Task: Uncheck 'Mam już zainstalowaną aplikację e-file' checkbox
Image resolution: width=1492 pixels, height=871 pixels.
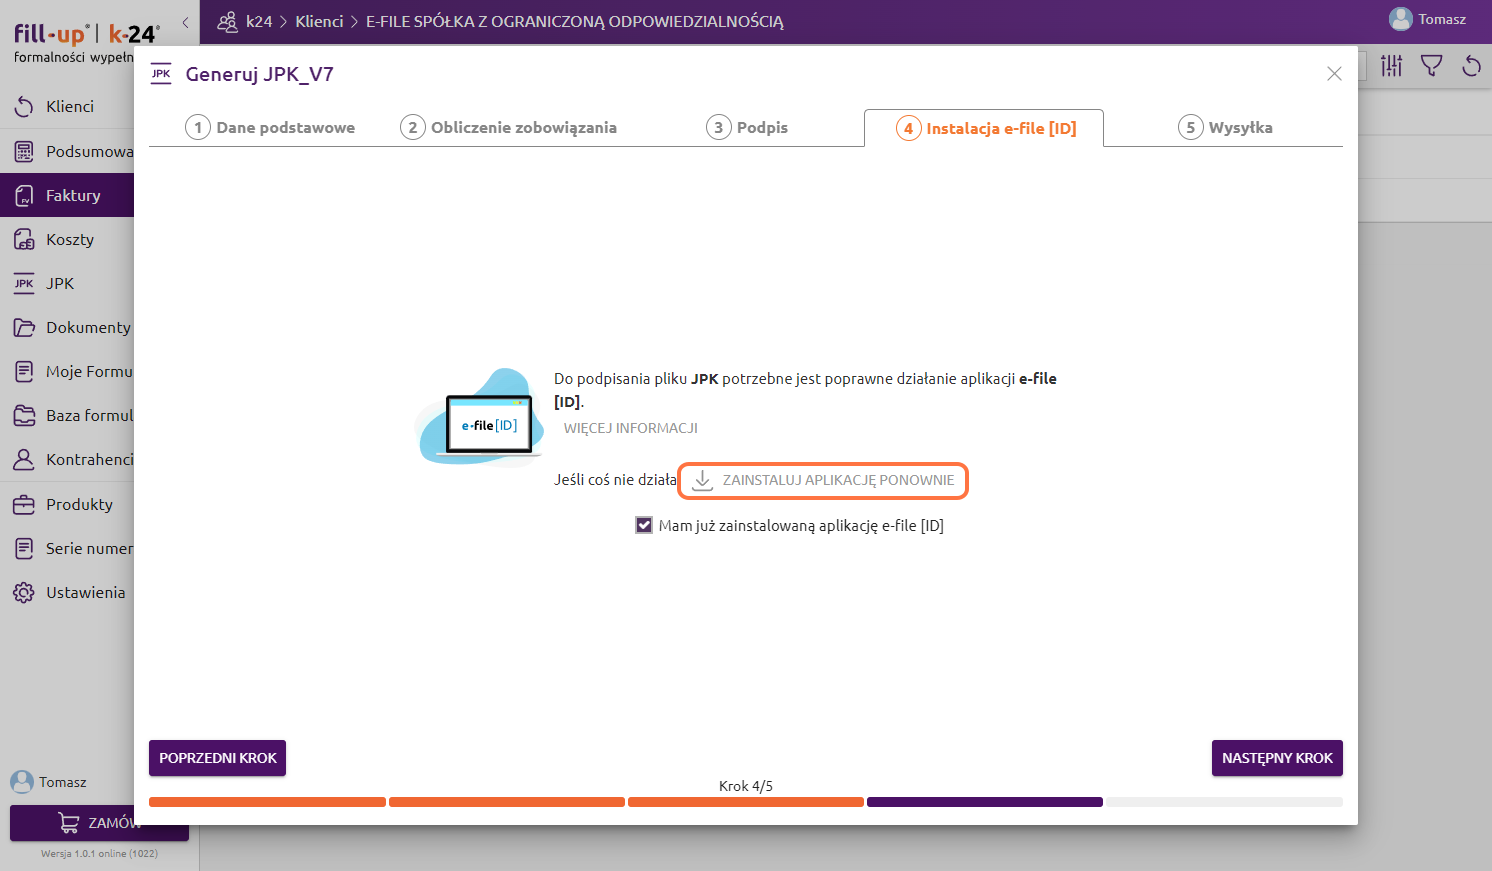Action: click(x=644, y=525)
